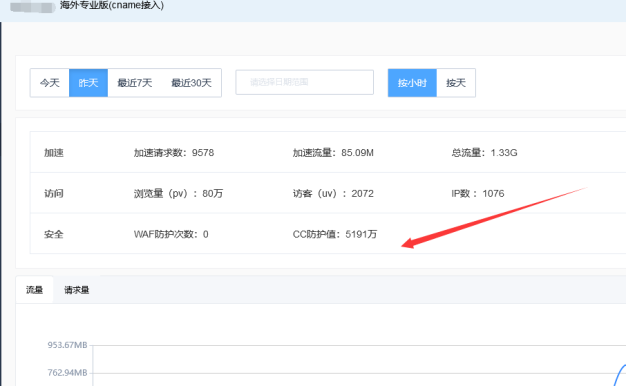The image size is (626, 386).
Task: Click the WAF防护次数: 0 value
Action: tap(171, 234)
